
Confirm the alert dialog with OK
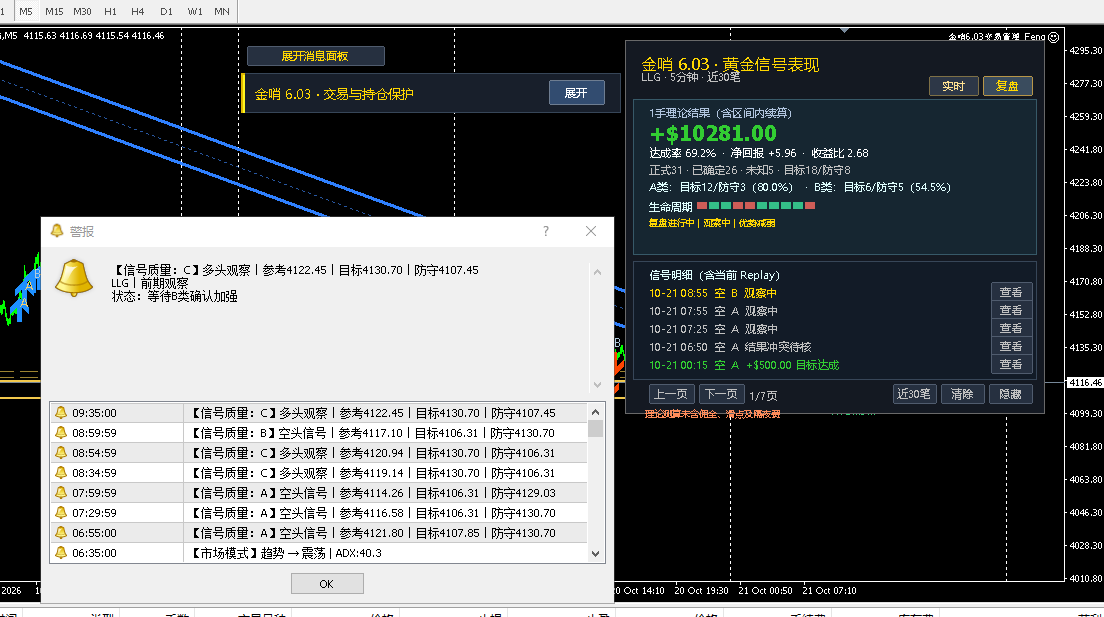pyautogui.click(x=327, y=584)
